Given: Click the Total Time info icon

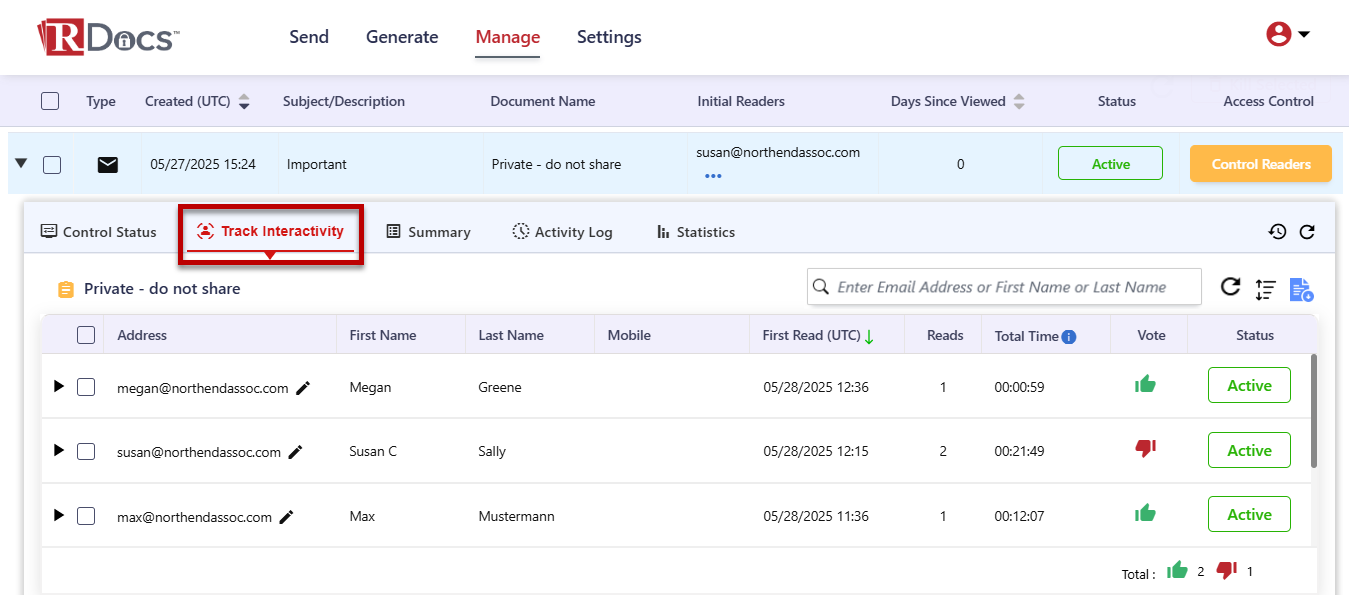Looking at the screenshot, I should [x=1069, y=336].
